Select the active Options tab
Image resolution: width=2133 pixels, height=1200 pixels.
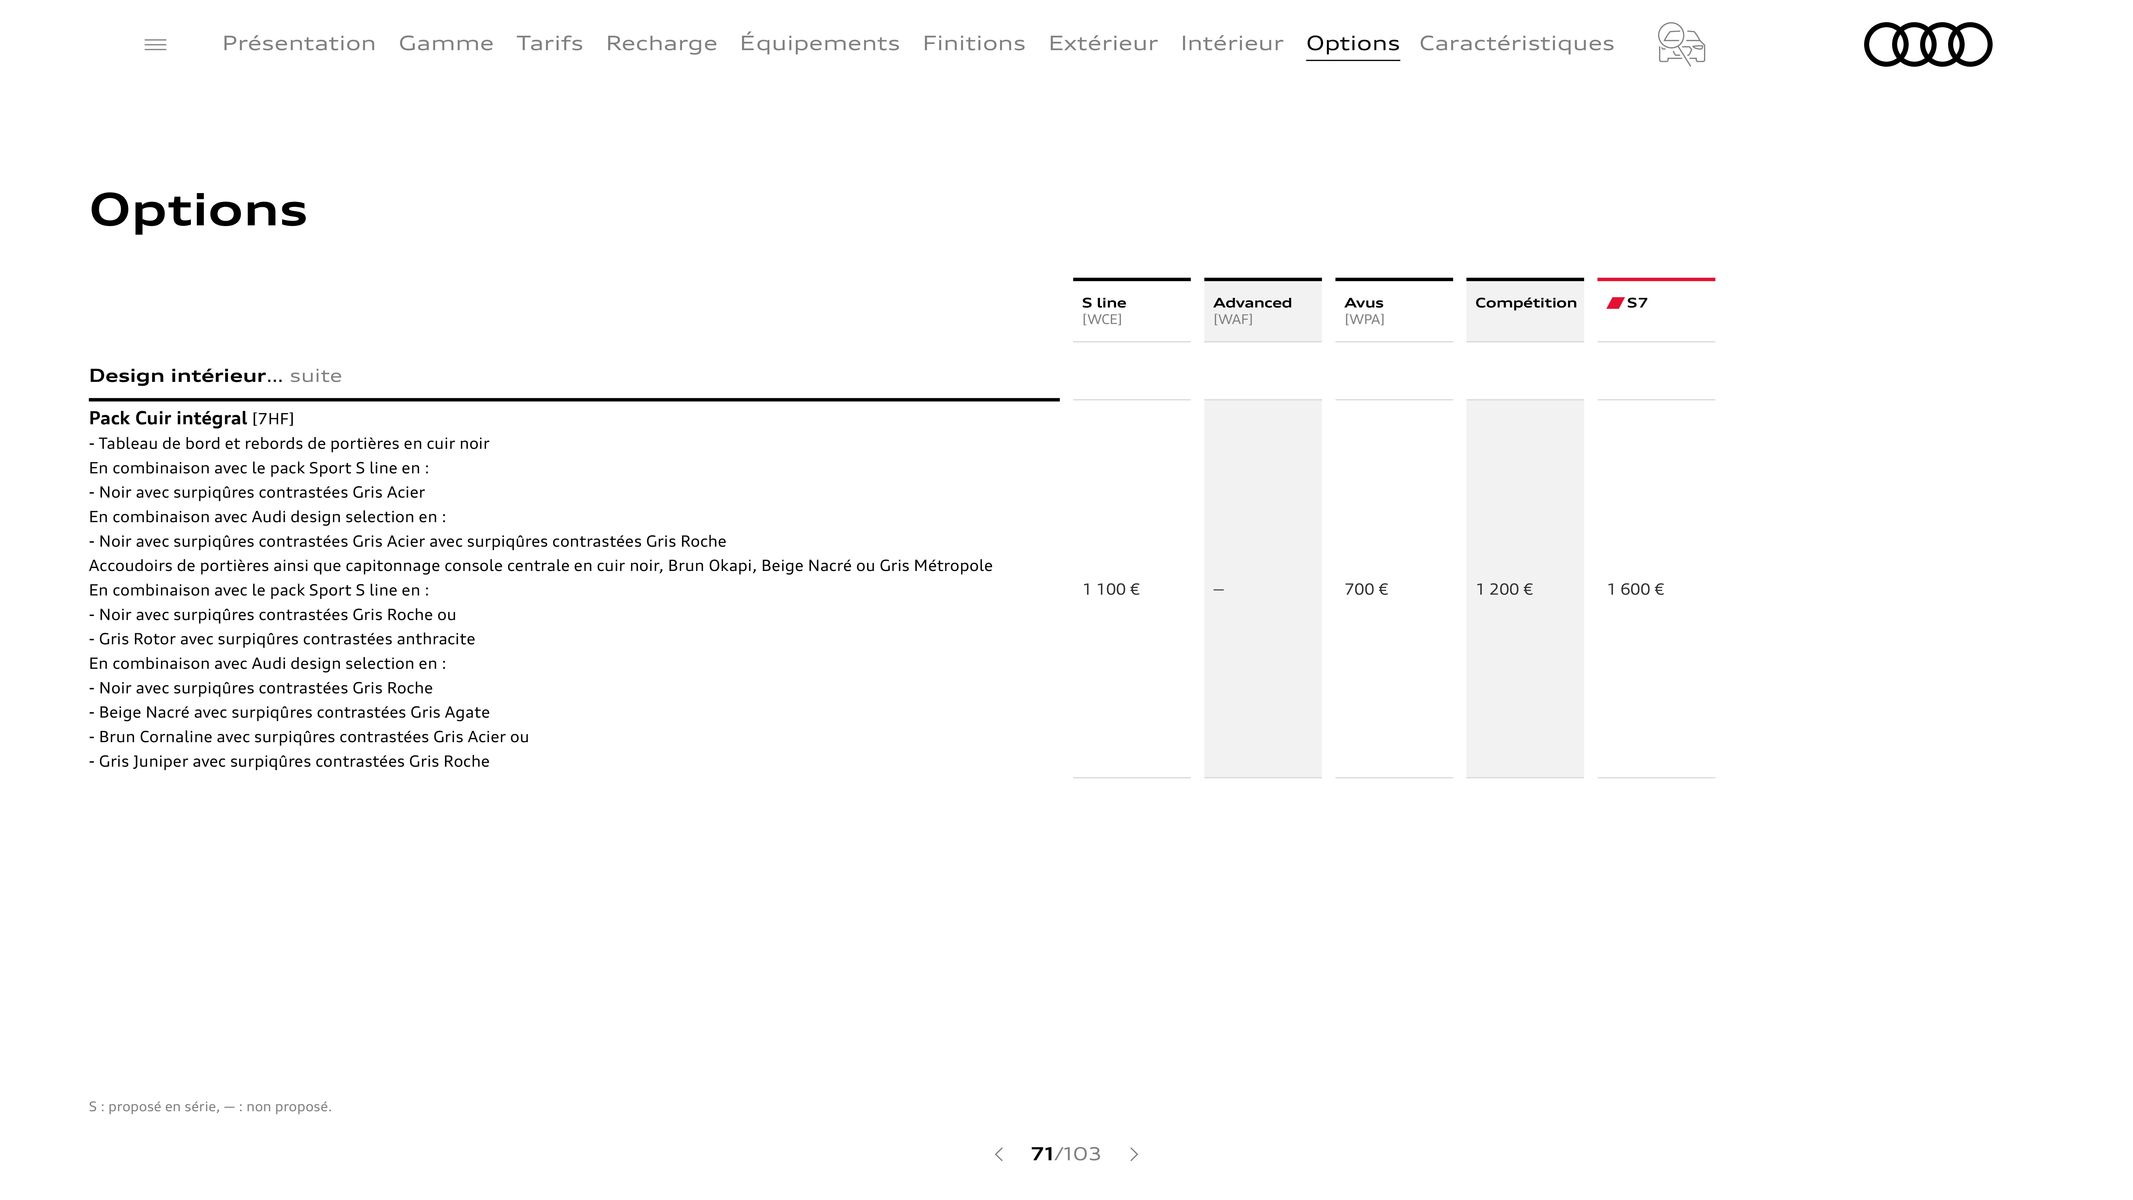(x=1353, y=44)
